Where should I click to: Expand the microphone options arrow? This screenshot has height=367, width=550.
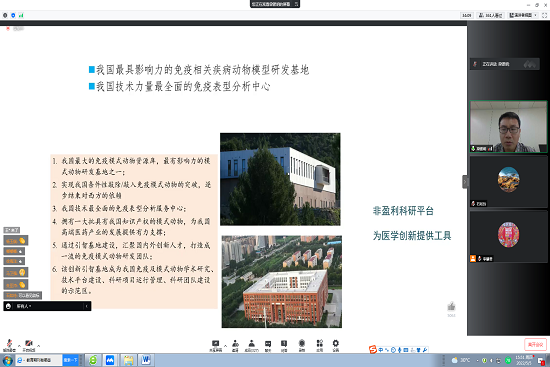coord(19,346)
